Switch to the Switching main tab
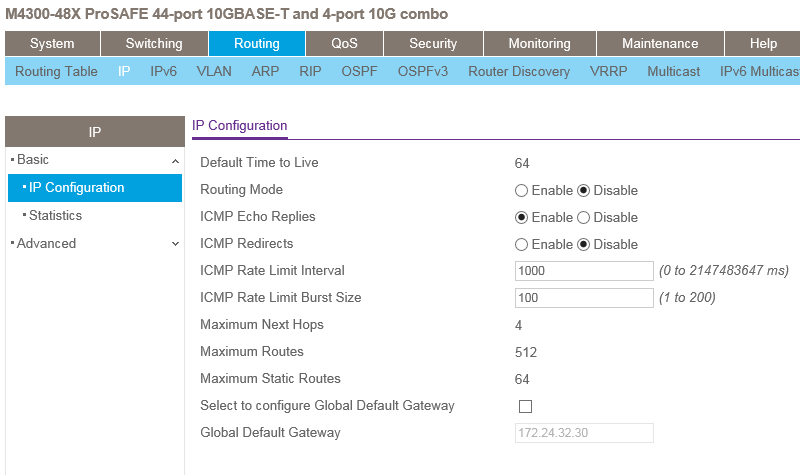Screen dimensions: 800x475 pyautogui.click(x=154, y=44)
